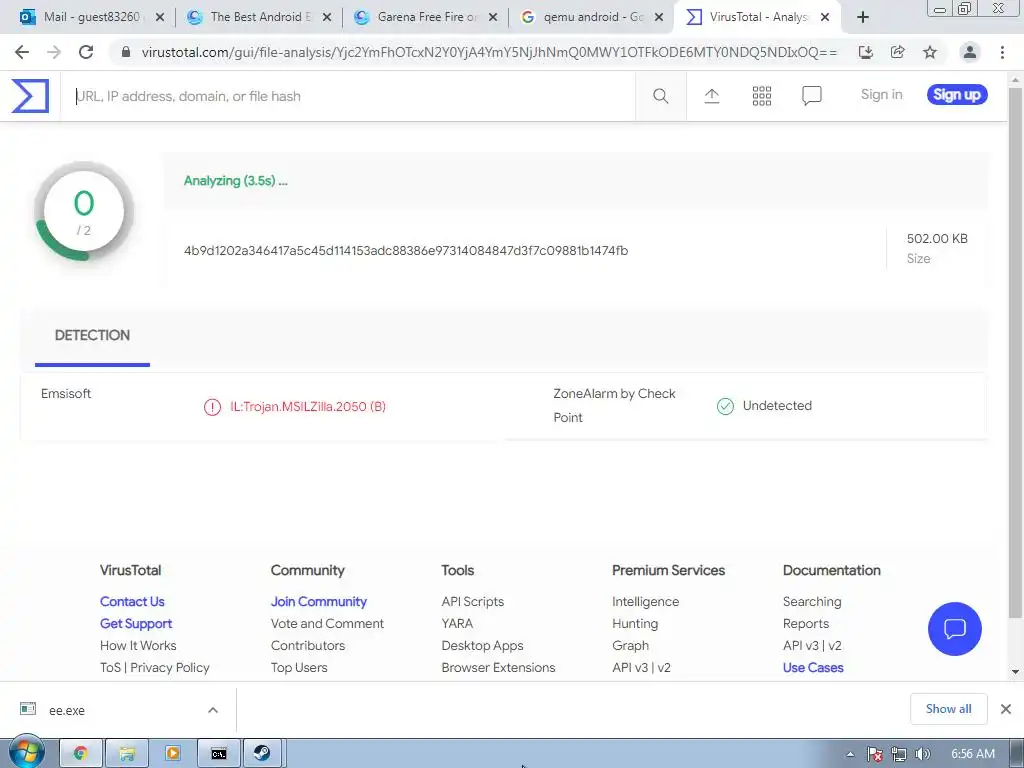Click the Action Center flag tray icon
Viewport: 1024px width, 768px height.
point(874,754)
